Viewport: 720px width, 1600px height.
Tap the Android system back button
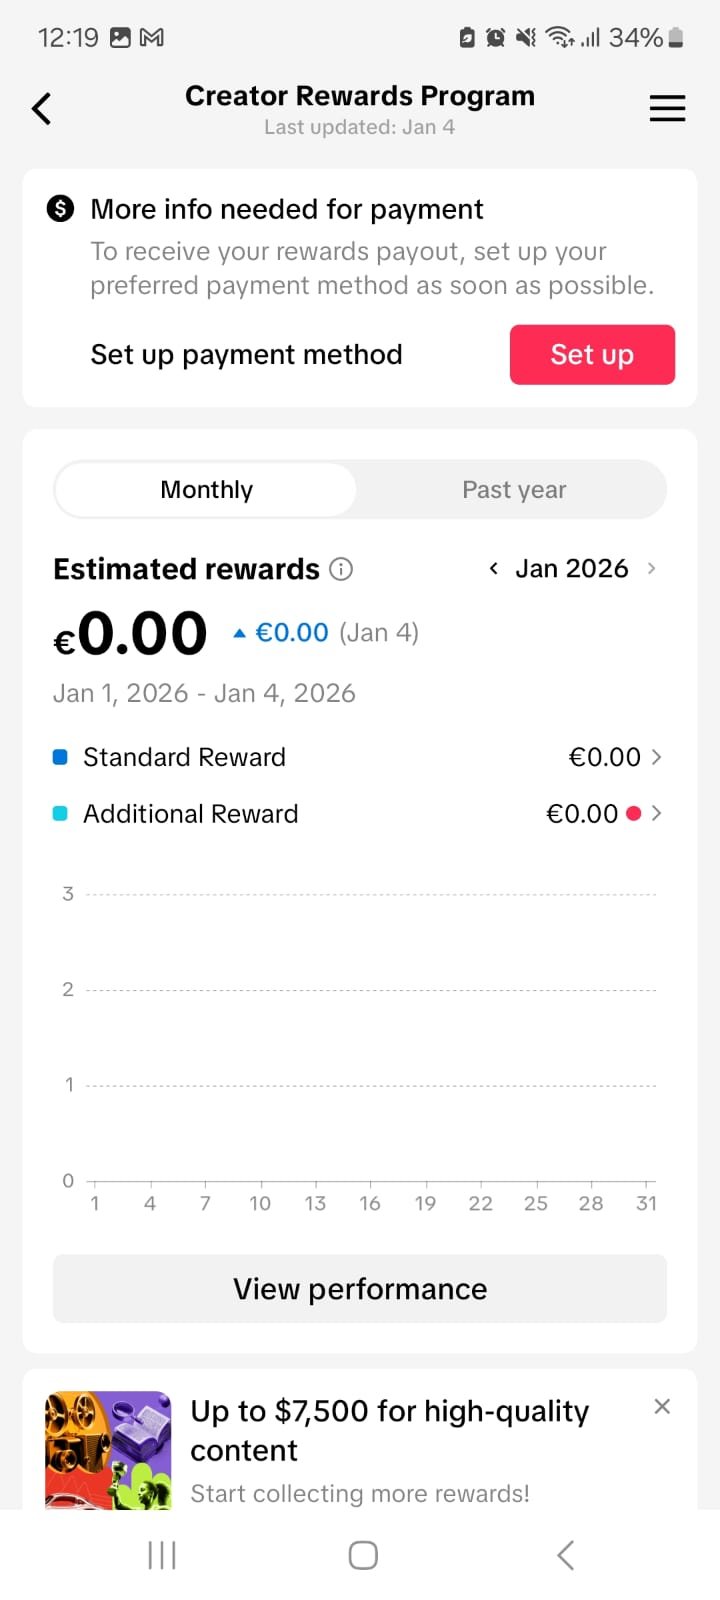coord(565,1555)
